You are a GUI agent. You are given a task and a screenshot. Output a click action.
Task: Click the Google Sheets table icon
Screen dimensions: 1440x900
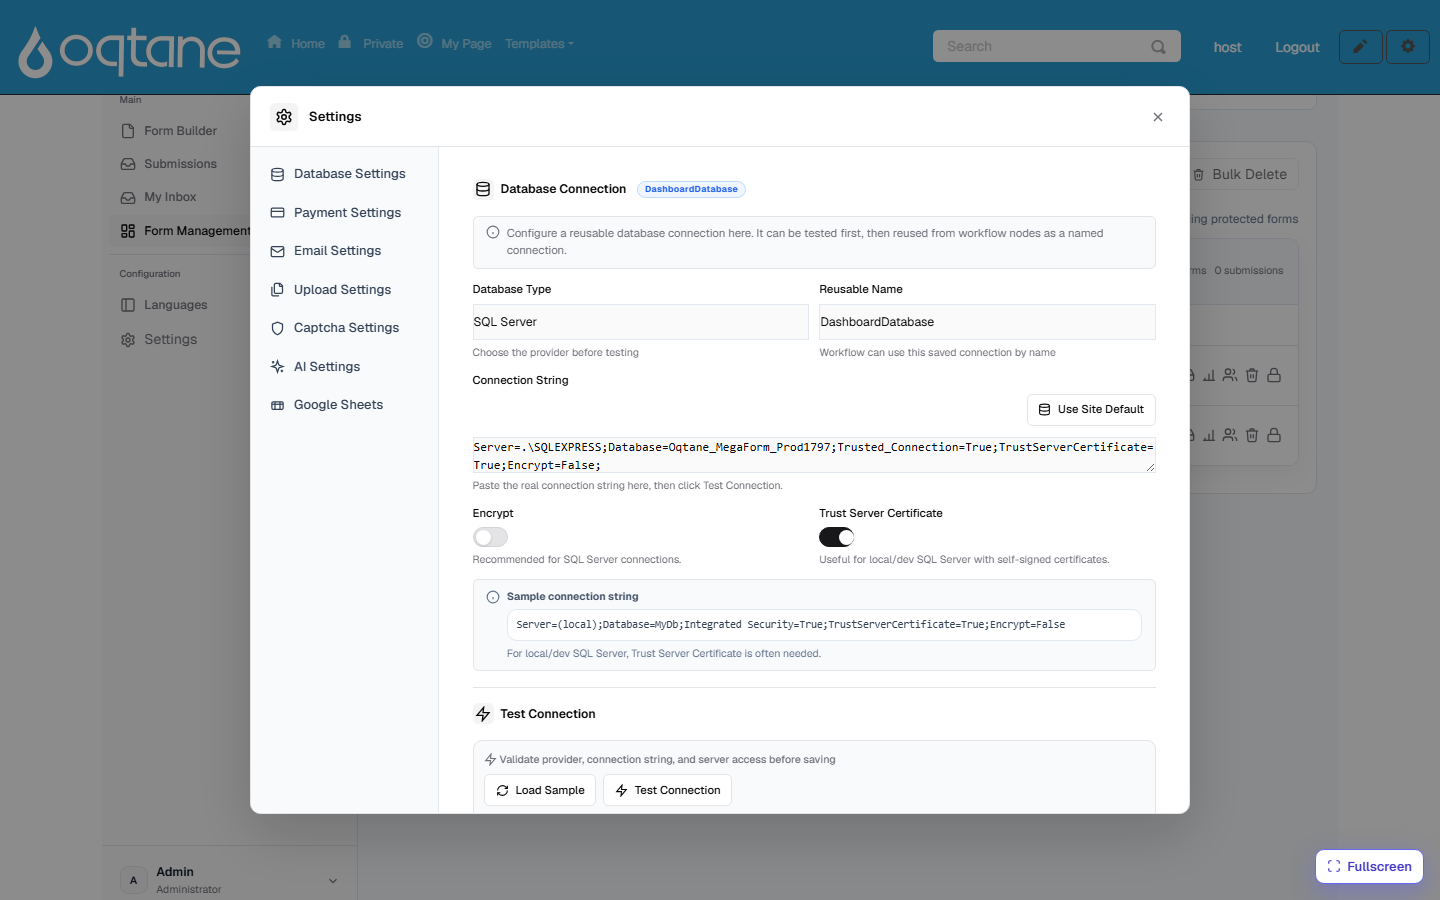coord(278,405)
